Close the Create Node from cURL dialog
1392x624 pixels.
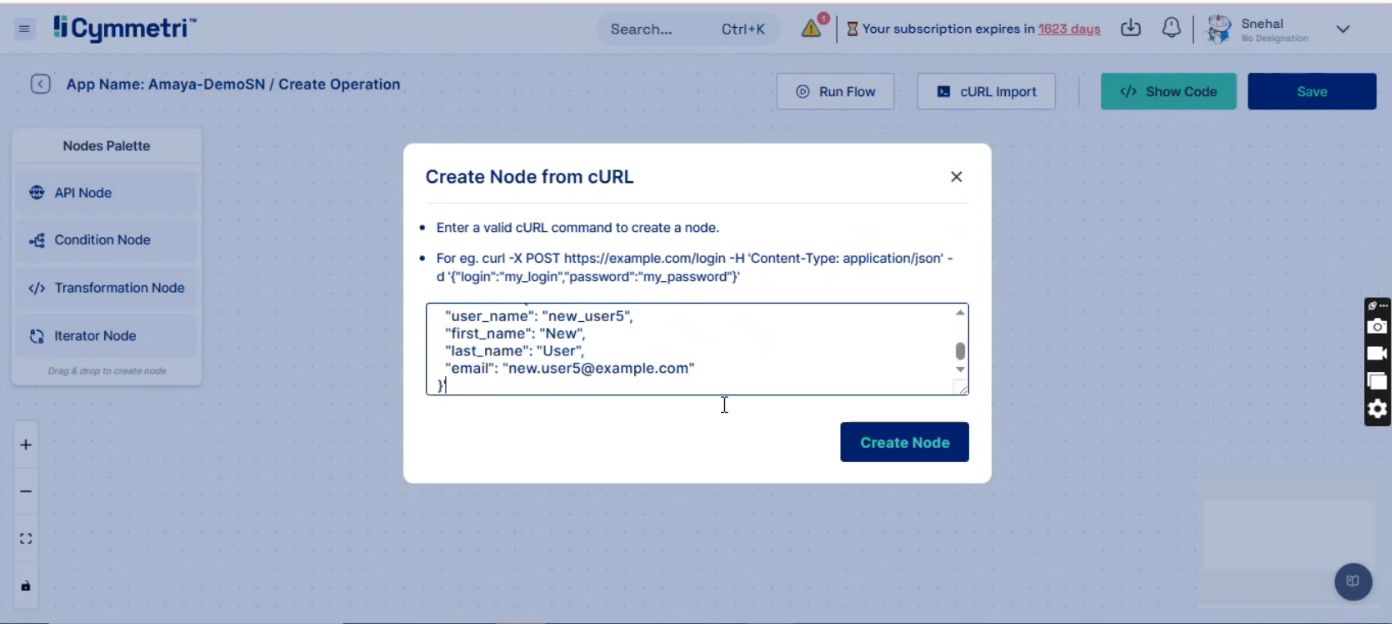click(x=956, y=177)
